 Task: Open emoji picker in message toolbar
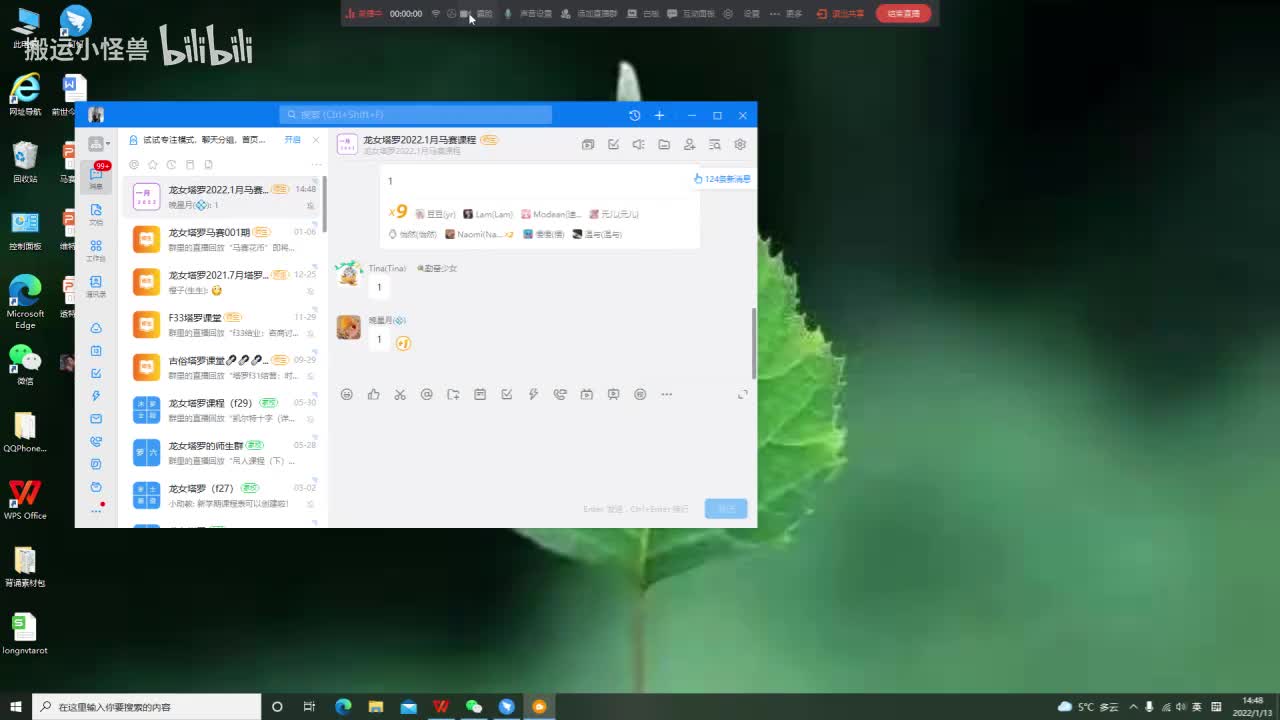(347, 394)
